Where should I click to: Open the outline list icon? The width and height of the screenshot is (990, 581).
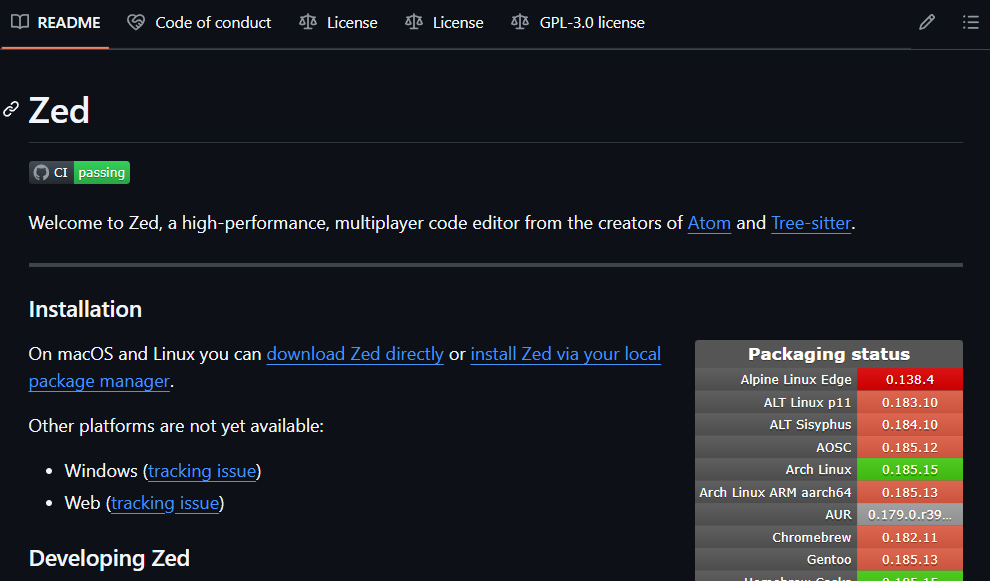(970, 23)
